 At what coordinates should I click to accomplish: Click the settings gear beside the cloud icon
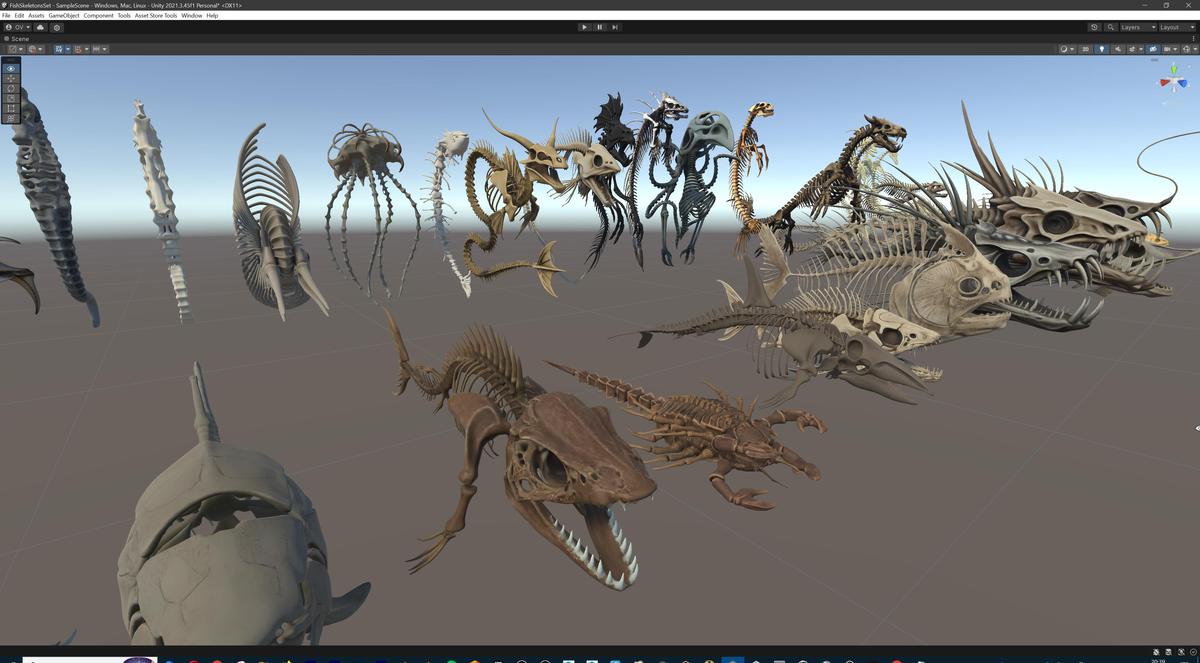tap(57, 27)
